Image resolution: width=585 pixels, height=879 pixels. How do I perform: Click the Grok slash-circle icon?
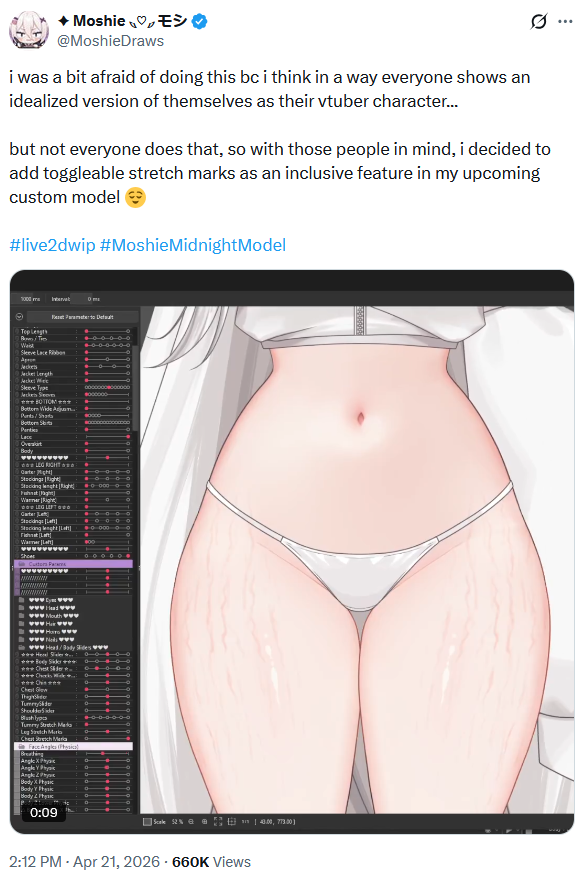(x=538, y=21)
